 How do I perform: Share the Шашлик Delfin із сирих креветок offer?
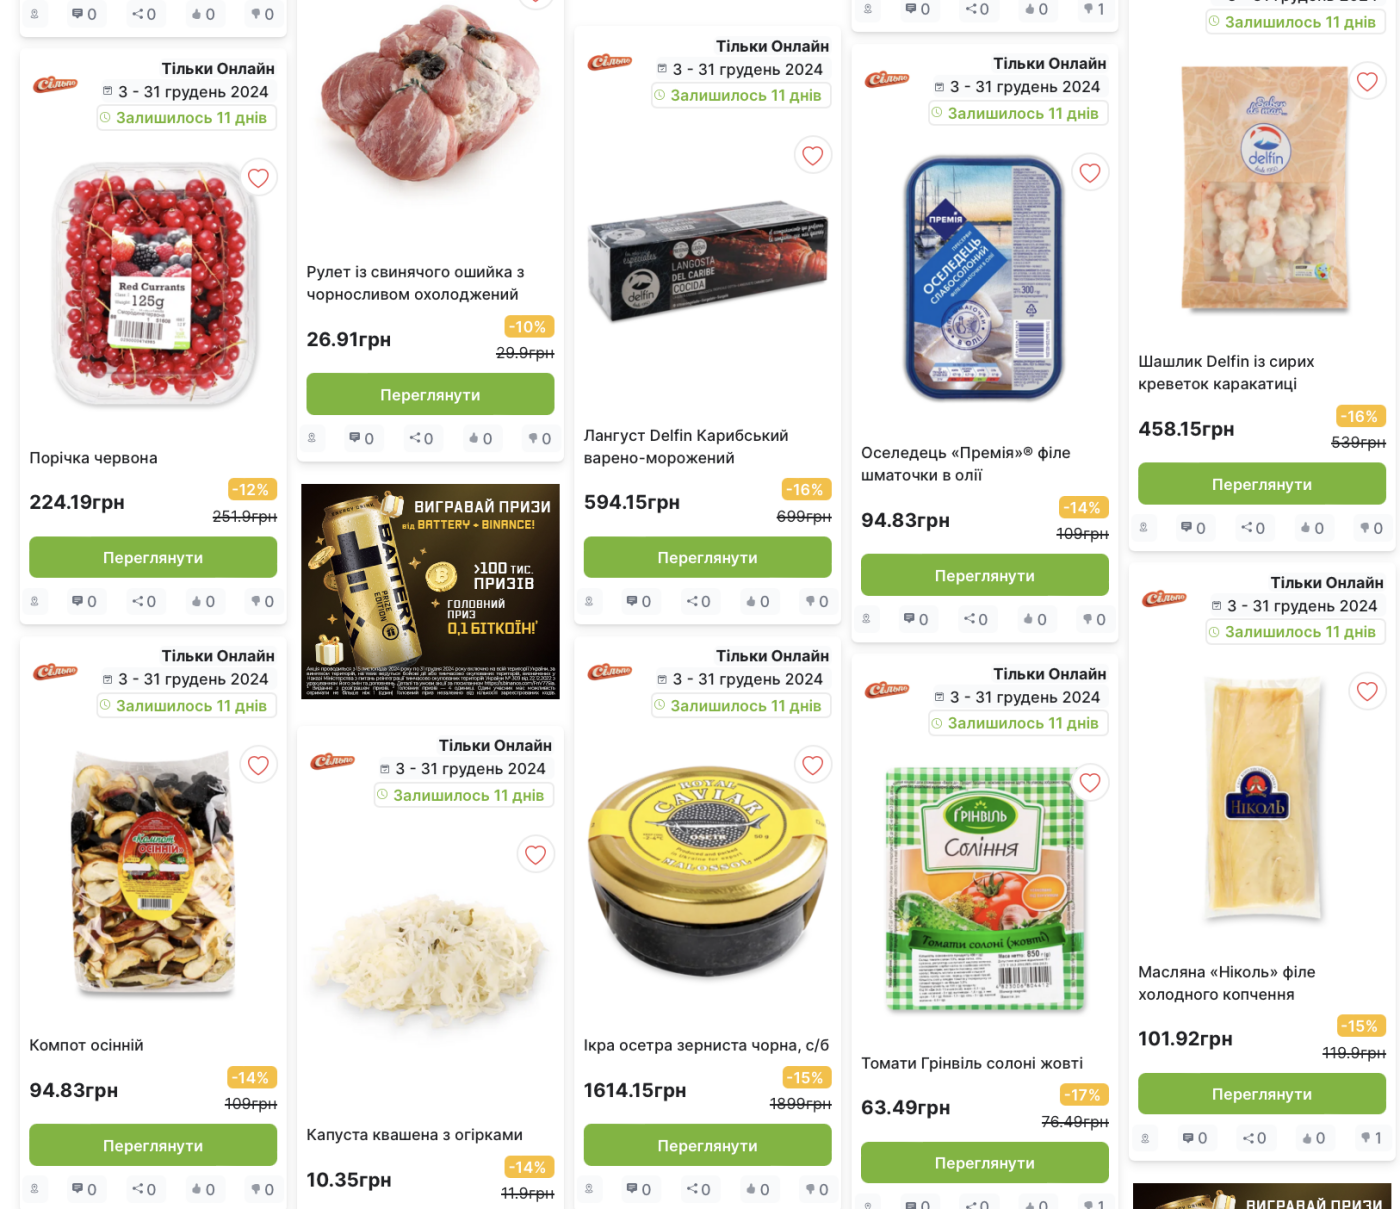point(1253,528)
